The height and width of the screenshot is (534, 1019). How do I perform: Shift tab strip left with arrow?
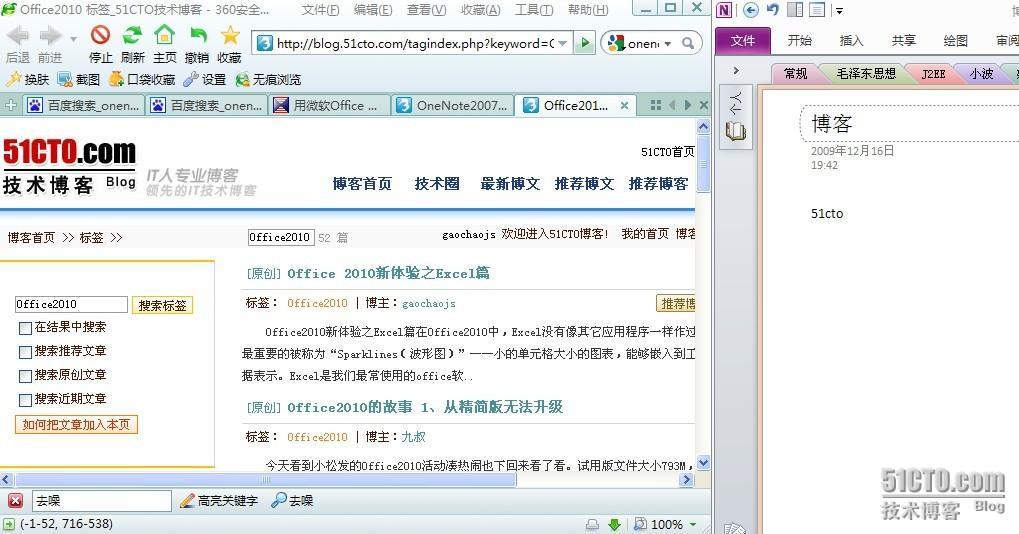point(672,105)
